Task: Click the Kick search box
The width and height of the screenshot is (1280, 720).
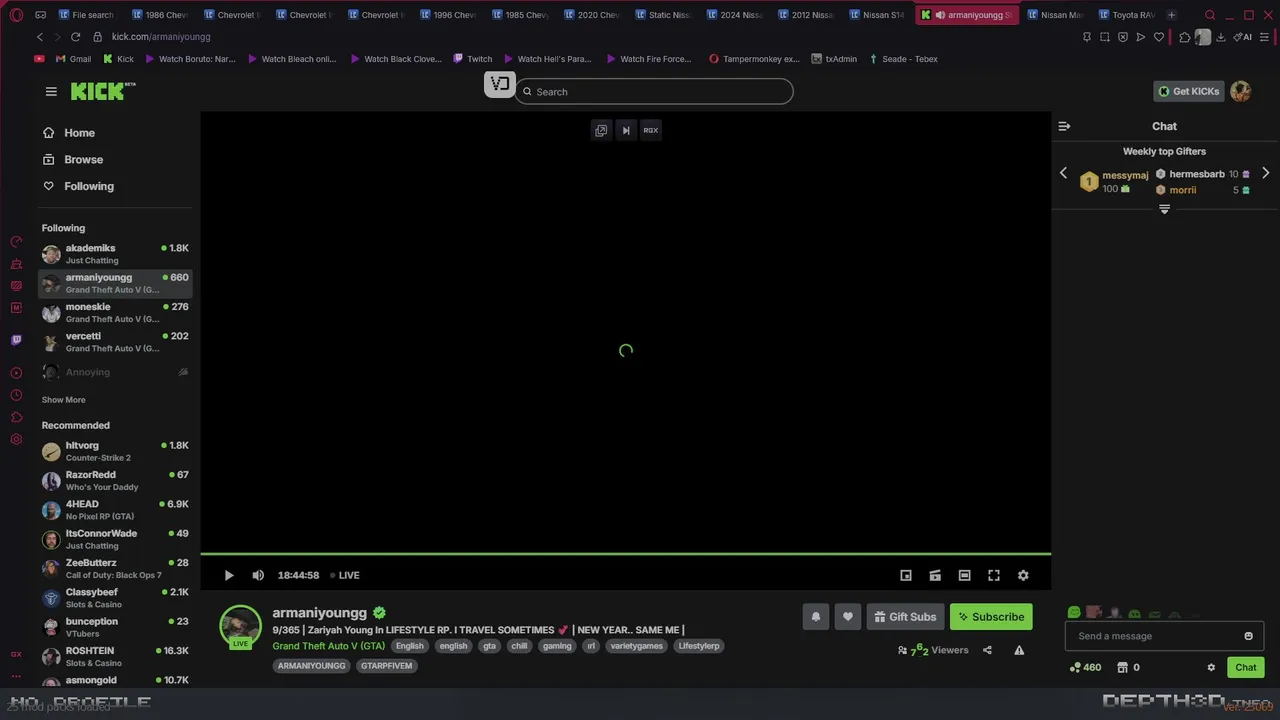Action: [654, 91]
